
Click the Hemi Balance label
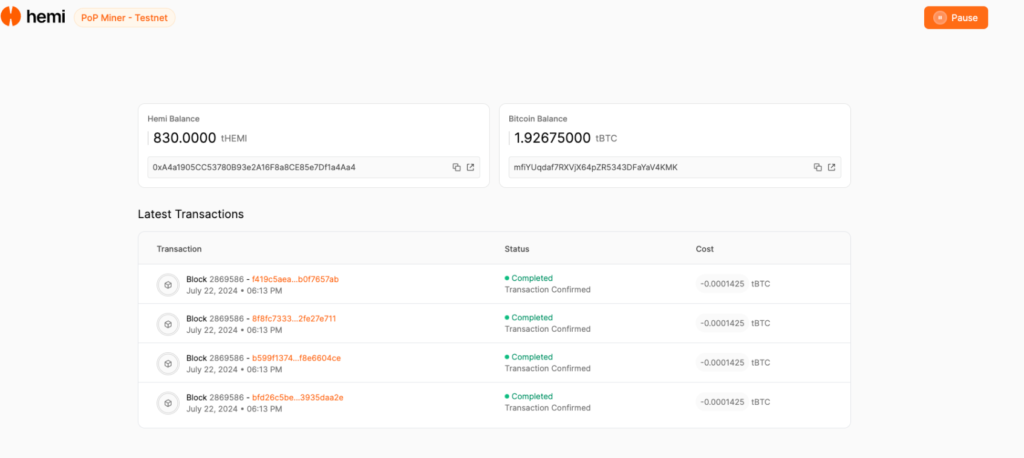coord(174,119)
